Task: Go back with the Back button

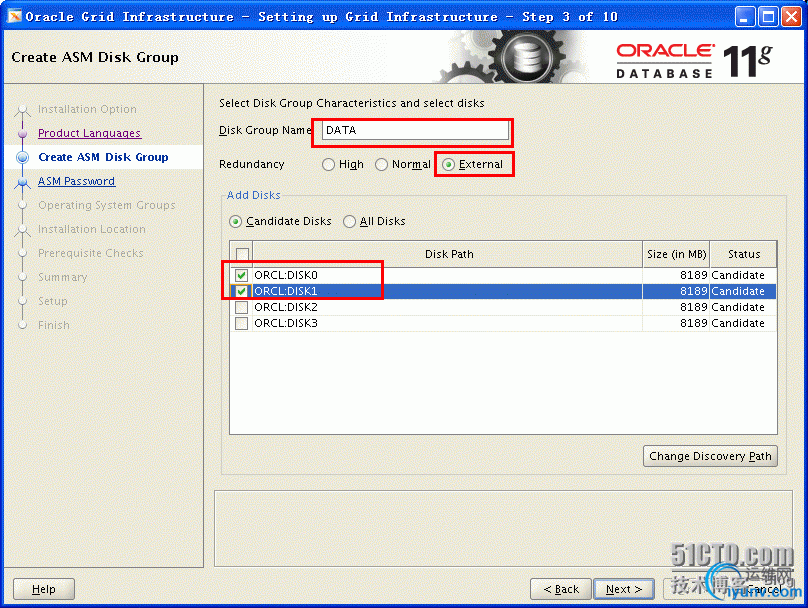Action: tap(561, 589)
